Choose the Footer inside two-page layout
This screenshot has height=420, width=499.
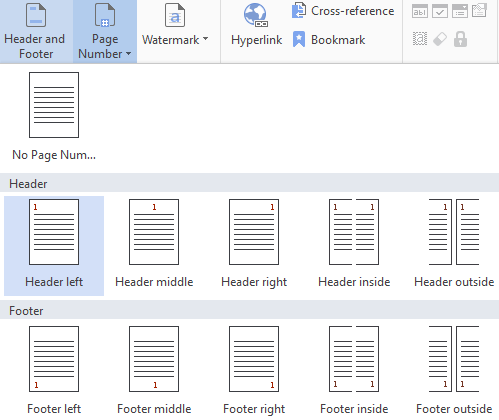(x=354, y=371)
